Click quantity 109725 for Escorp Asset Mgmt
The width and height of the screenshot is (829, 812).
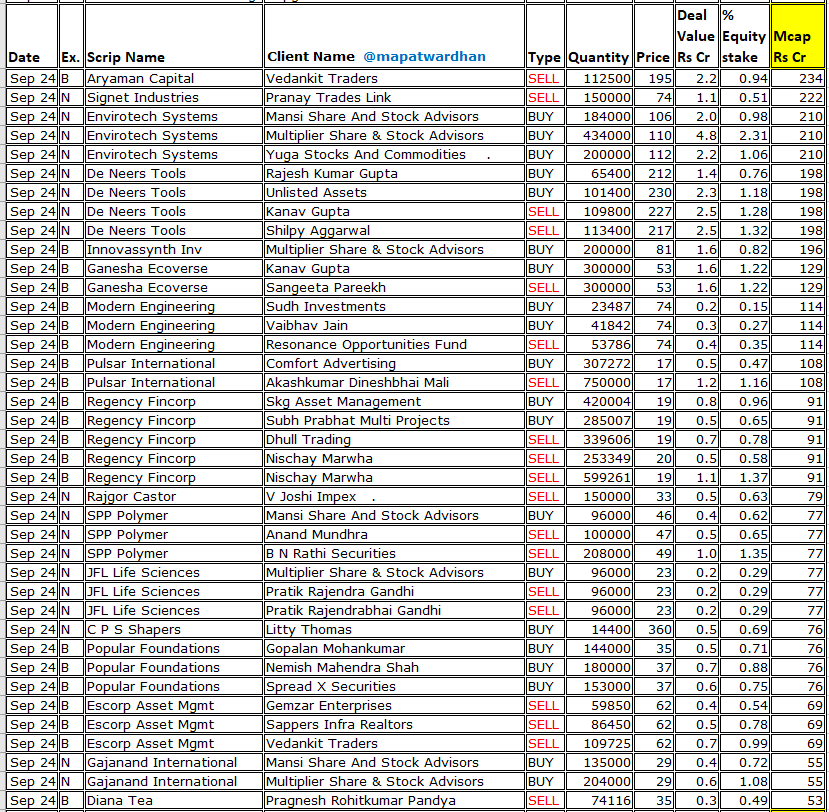point(599,744)
